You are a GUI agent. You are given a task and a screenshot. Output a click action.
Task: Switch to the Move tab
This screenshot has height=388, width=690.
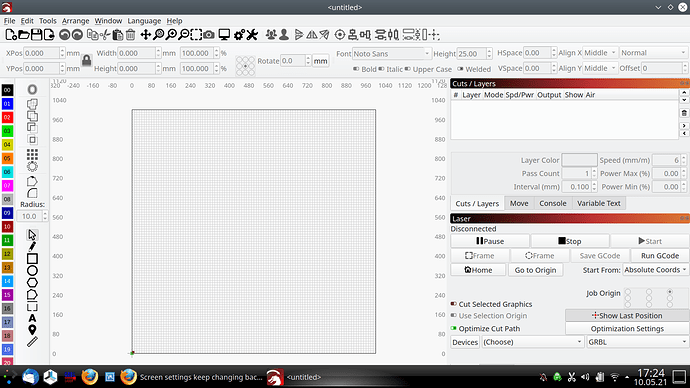(x=519, y=203)
